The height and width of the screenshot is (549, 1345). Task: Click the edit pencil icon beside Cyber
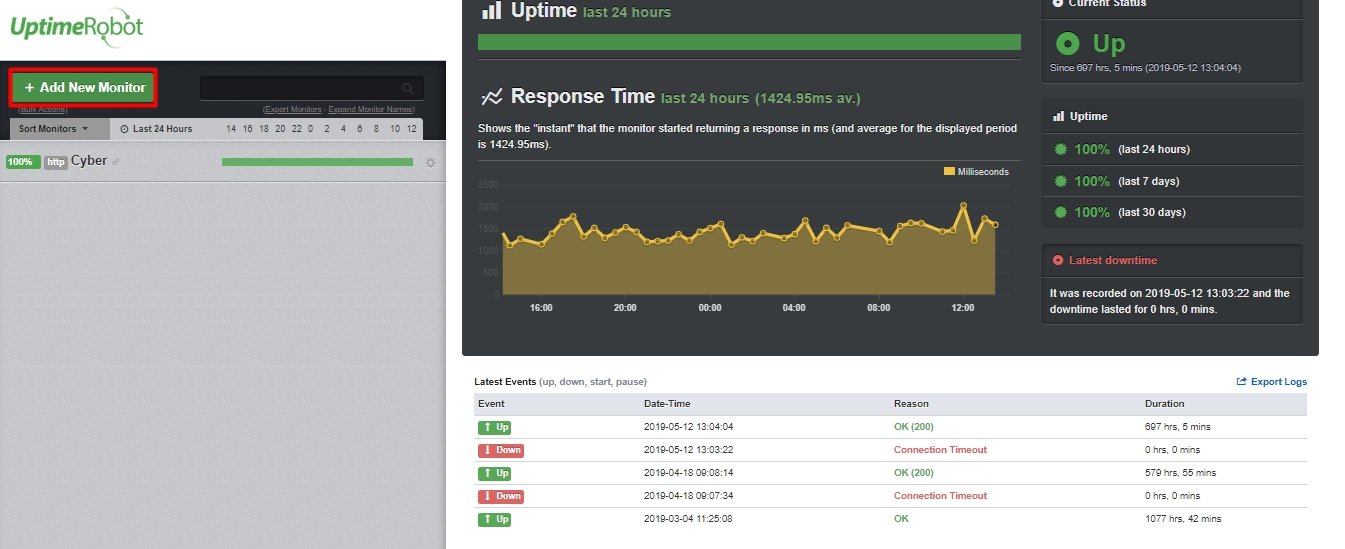point(116,162)
